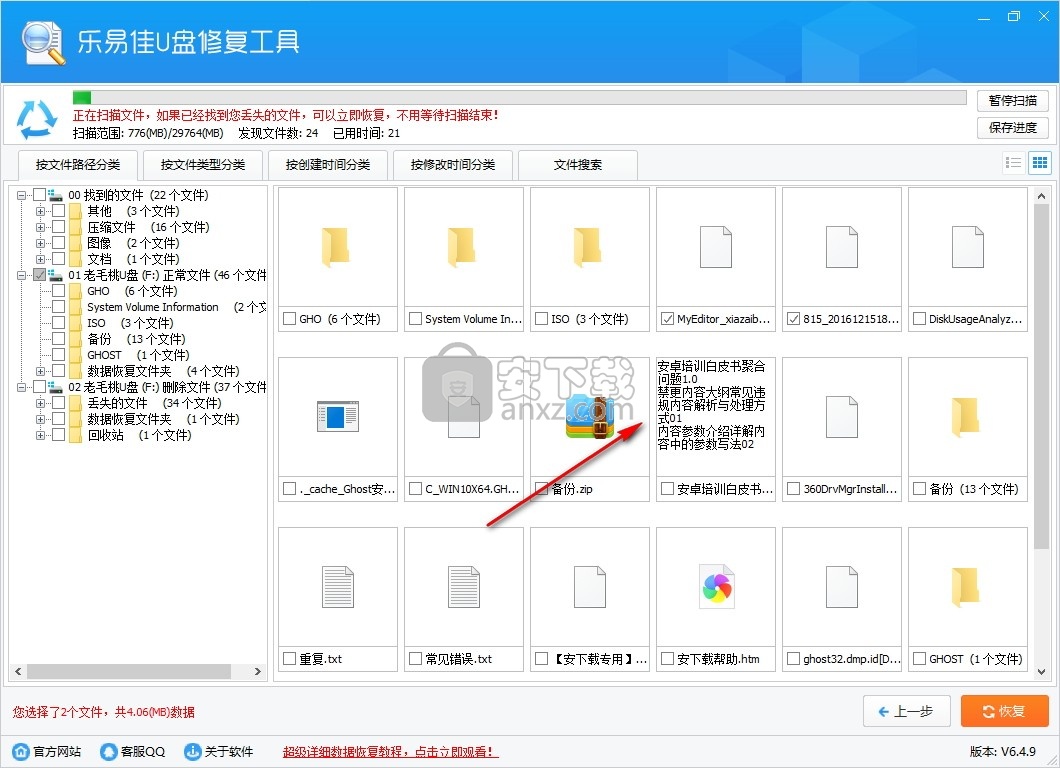Screen dimensions: 1060x768
Task: Open the 按文件类型分类 tab
Action: pyautogui.click(x=203, y=165)
